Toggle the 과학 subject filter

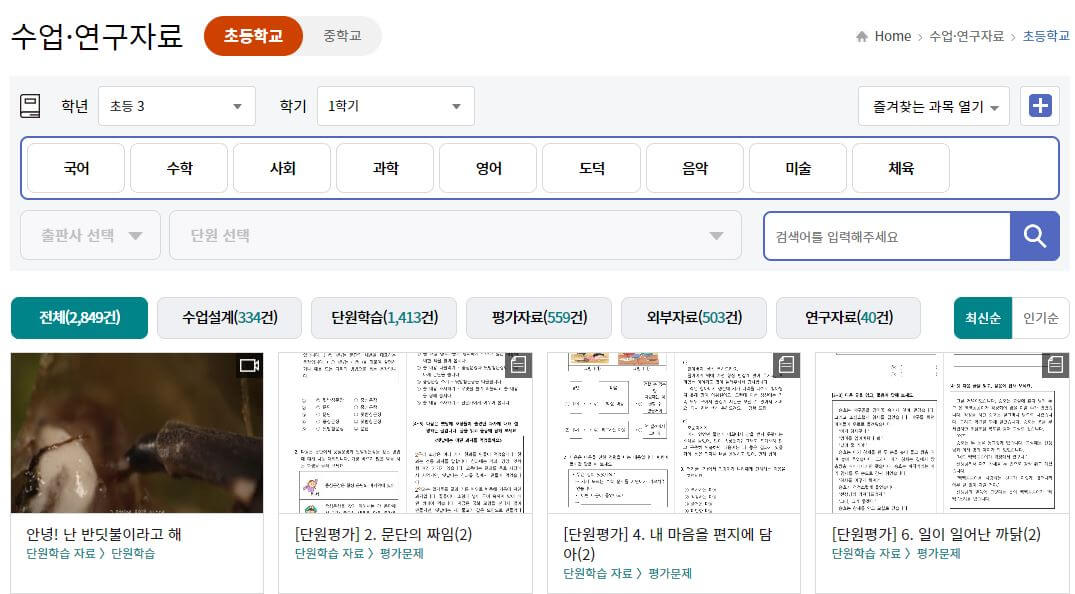pos(384,167)
